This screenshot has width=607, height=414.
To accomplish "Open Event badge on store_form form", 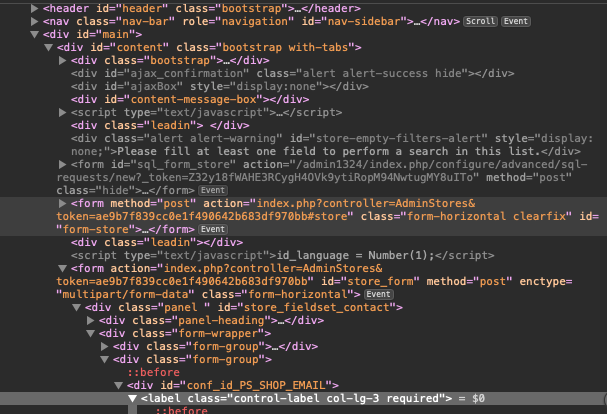I will pyautogui.click(x=379, y=294).
